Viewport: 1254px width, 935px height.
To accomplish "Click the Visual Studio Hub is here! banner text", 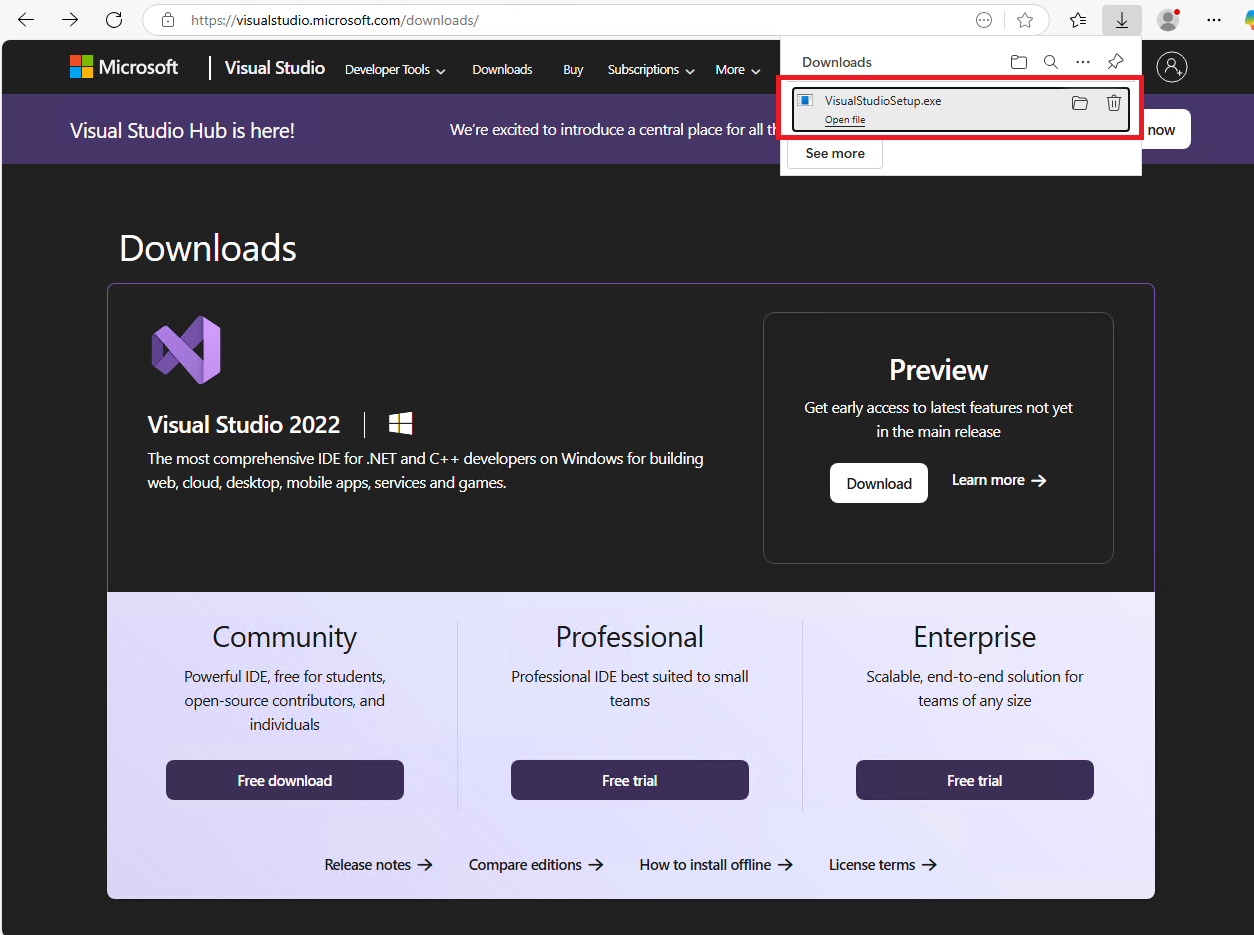I will click(x=182, y=130).
